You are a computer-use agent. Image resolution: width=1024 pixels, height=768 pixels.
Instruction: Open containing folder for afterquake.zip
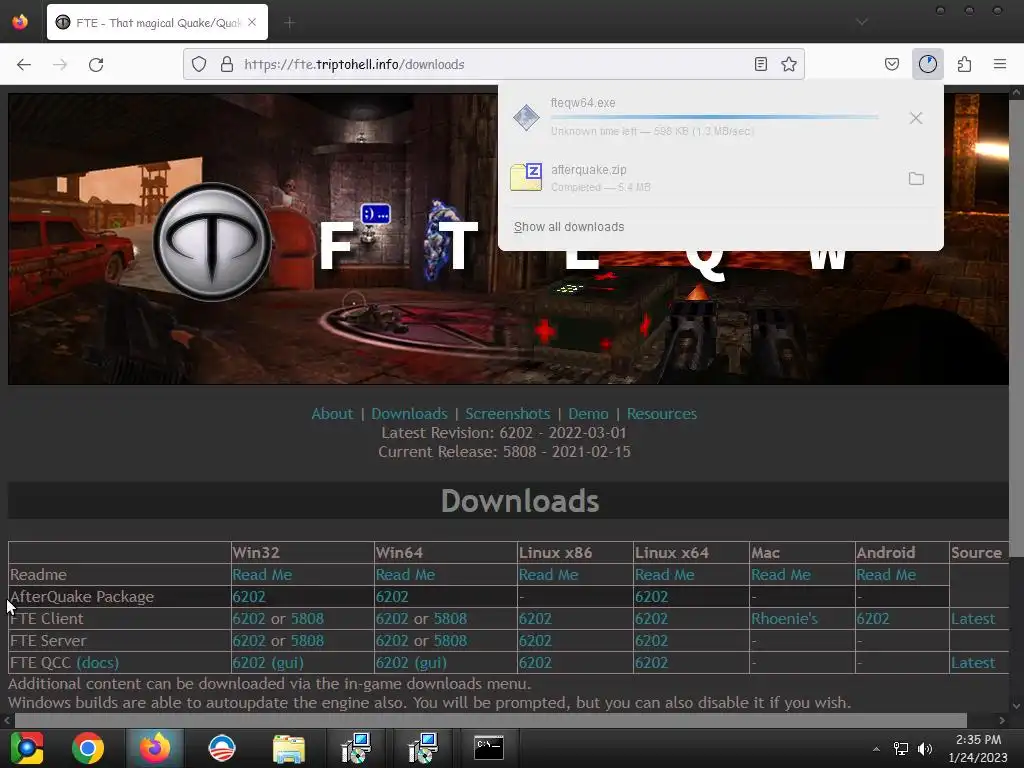tap(916, 178)
